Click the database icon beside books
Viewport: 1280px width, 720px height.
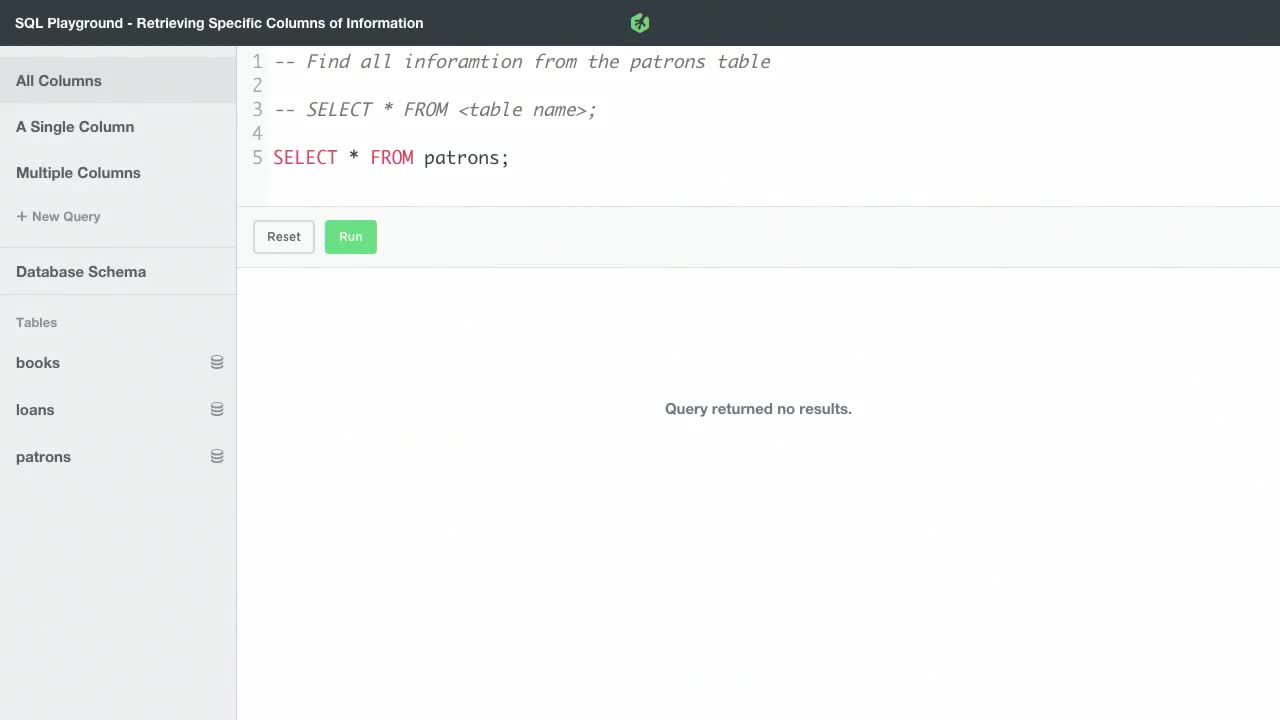(x=217, y=362)
